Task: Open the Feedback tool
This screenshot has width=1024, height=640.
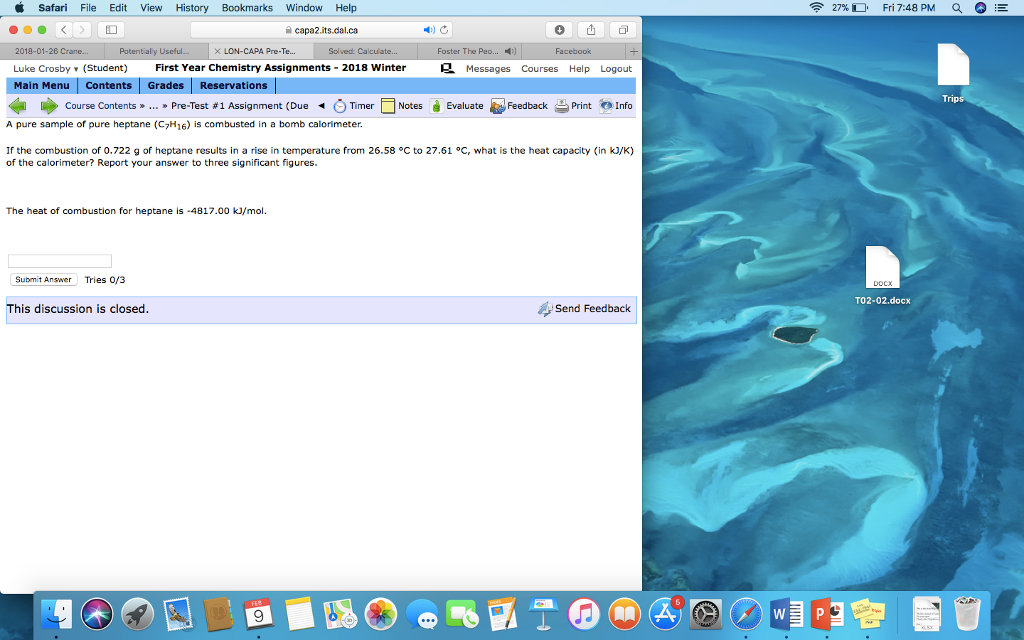Action: click(519, 105)
